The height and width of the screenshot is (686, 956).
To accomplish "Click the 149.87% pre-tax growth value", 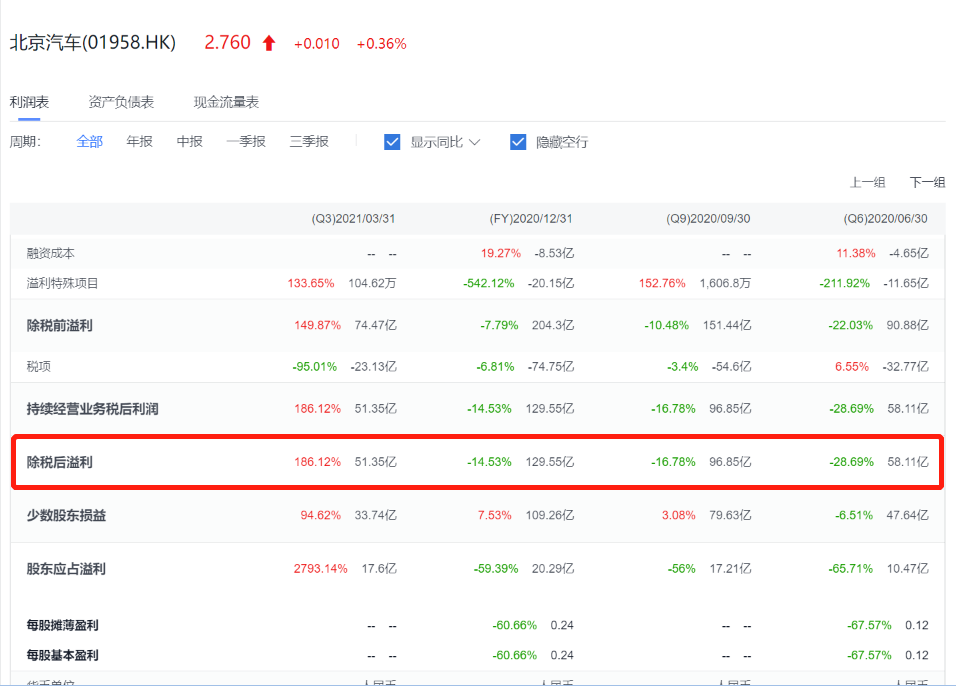I will tap(318, 325).
